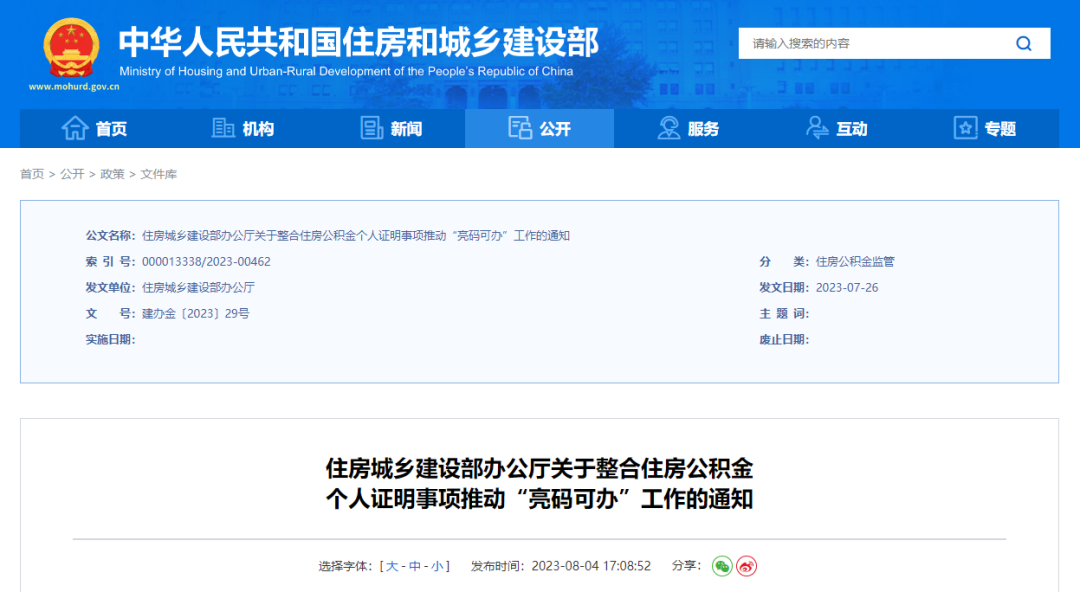
Task: Select 大 to enlarge the font
Action: 391,565
